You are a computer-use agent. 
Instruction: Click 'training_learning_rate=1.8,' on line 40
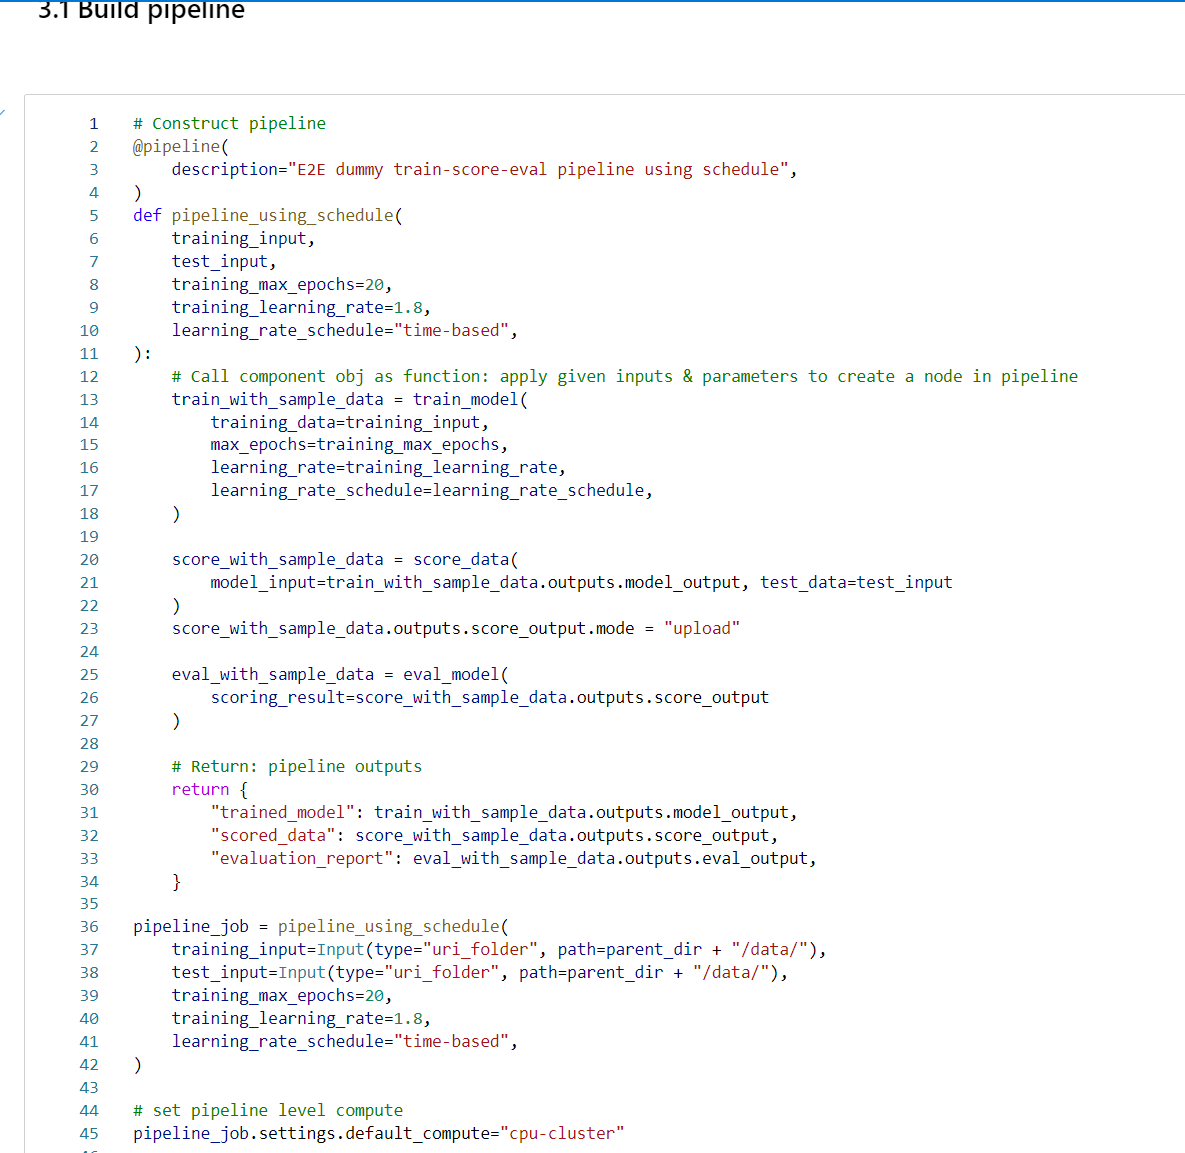tap(301, 1019)
